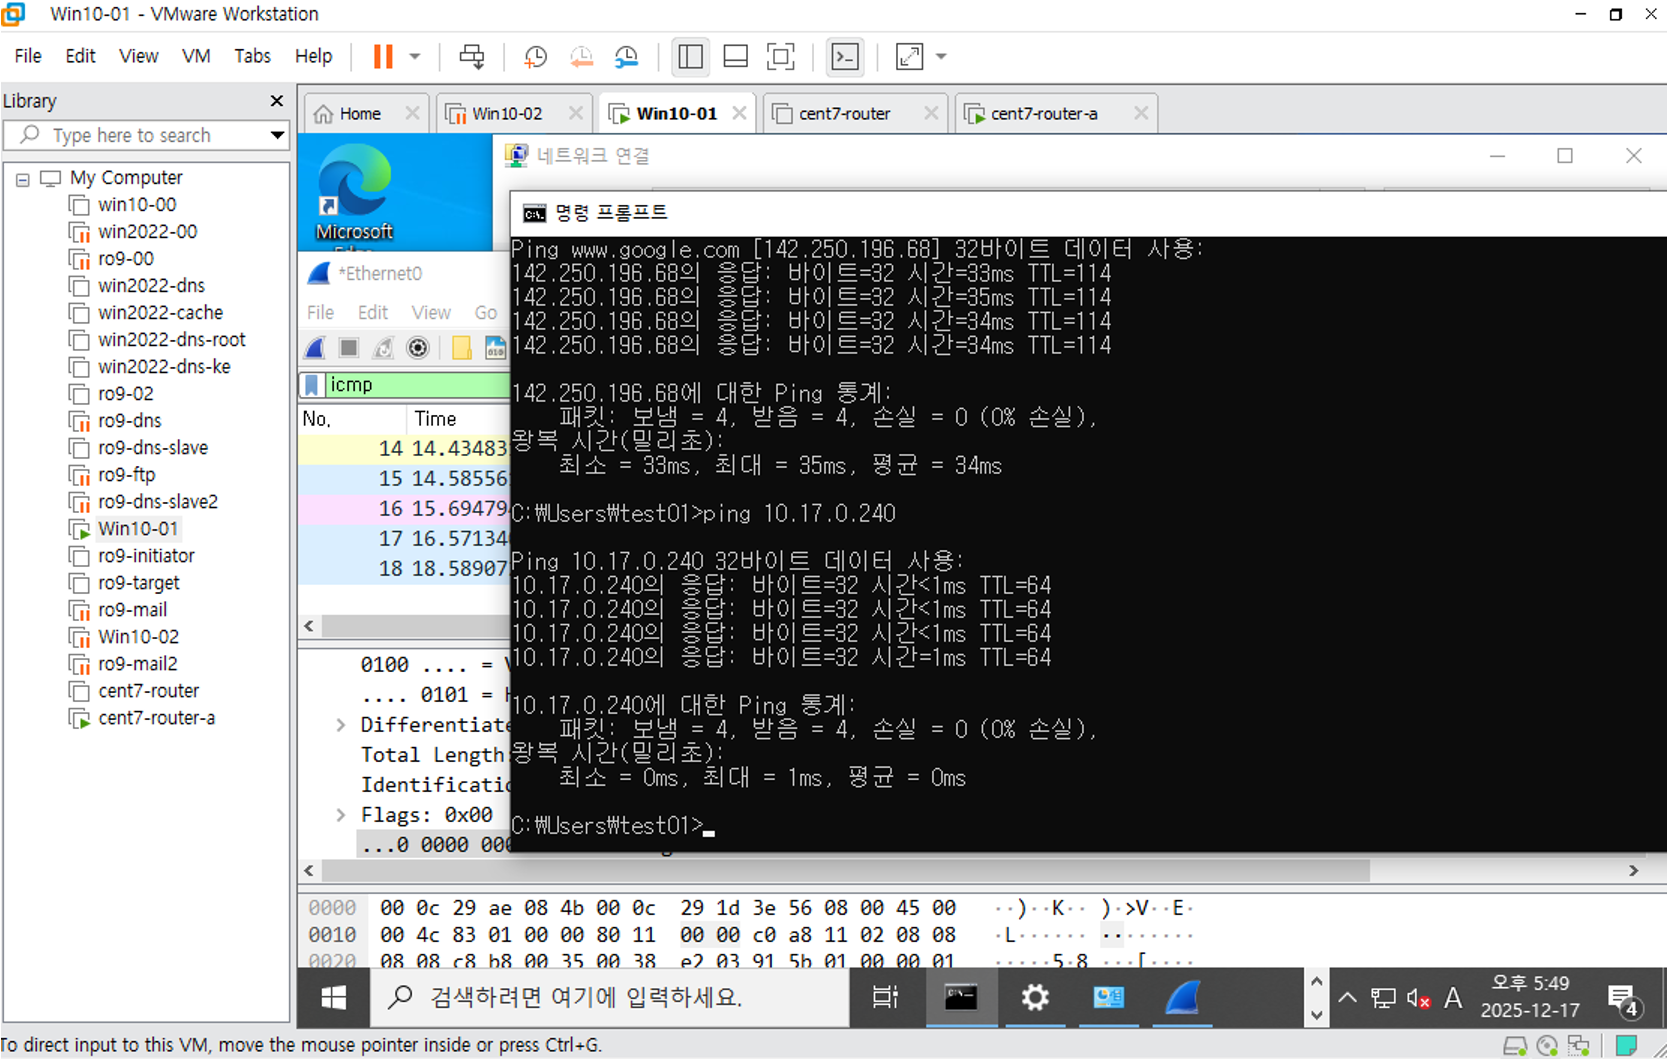
Task: Click the Wireshark save capture file icon
Action: pos(496,348)
